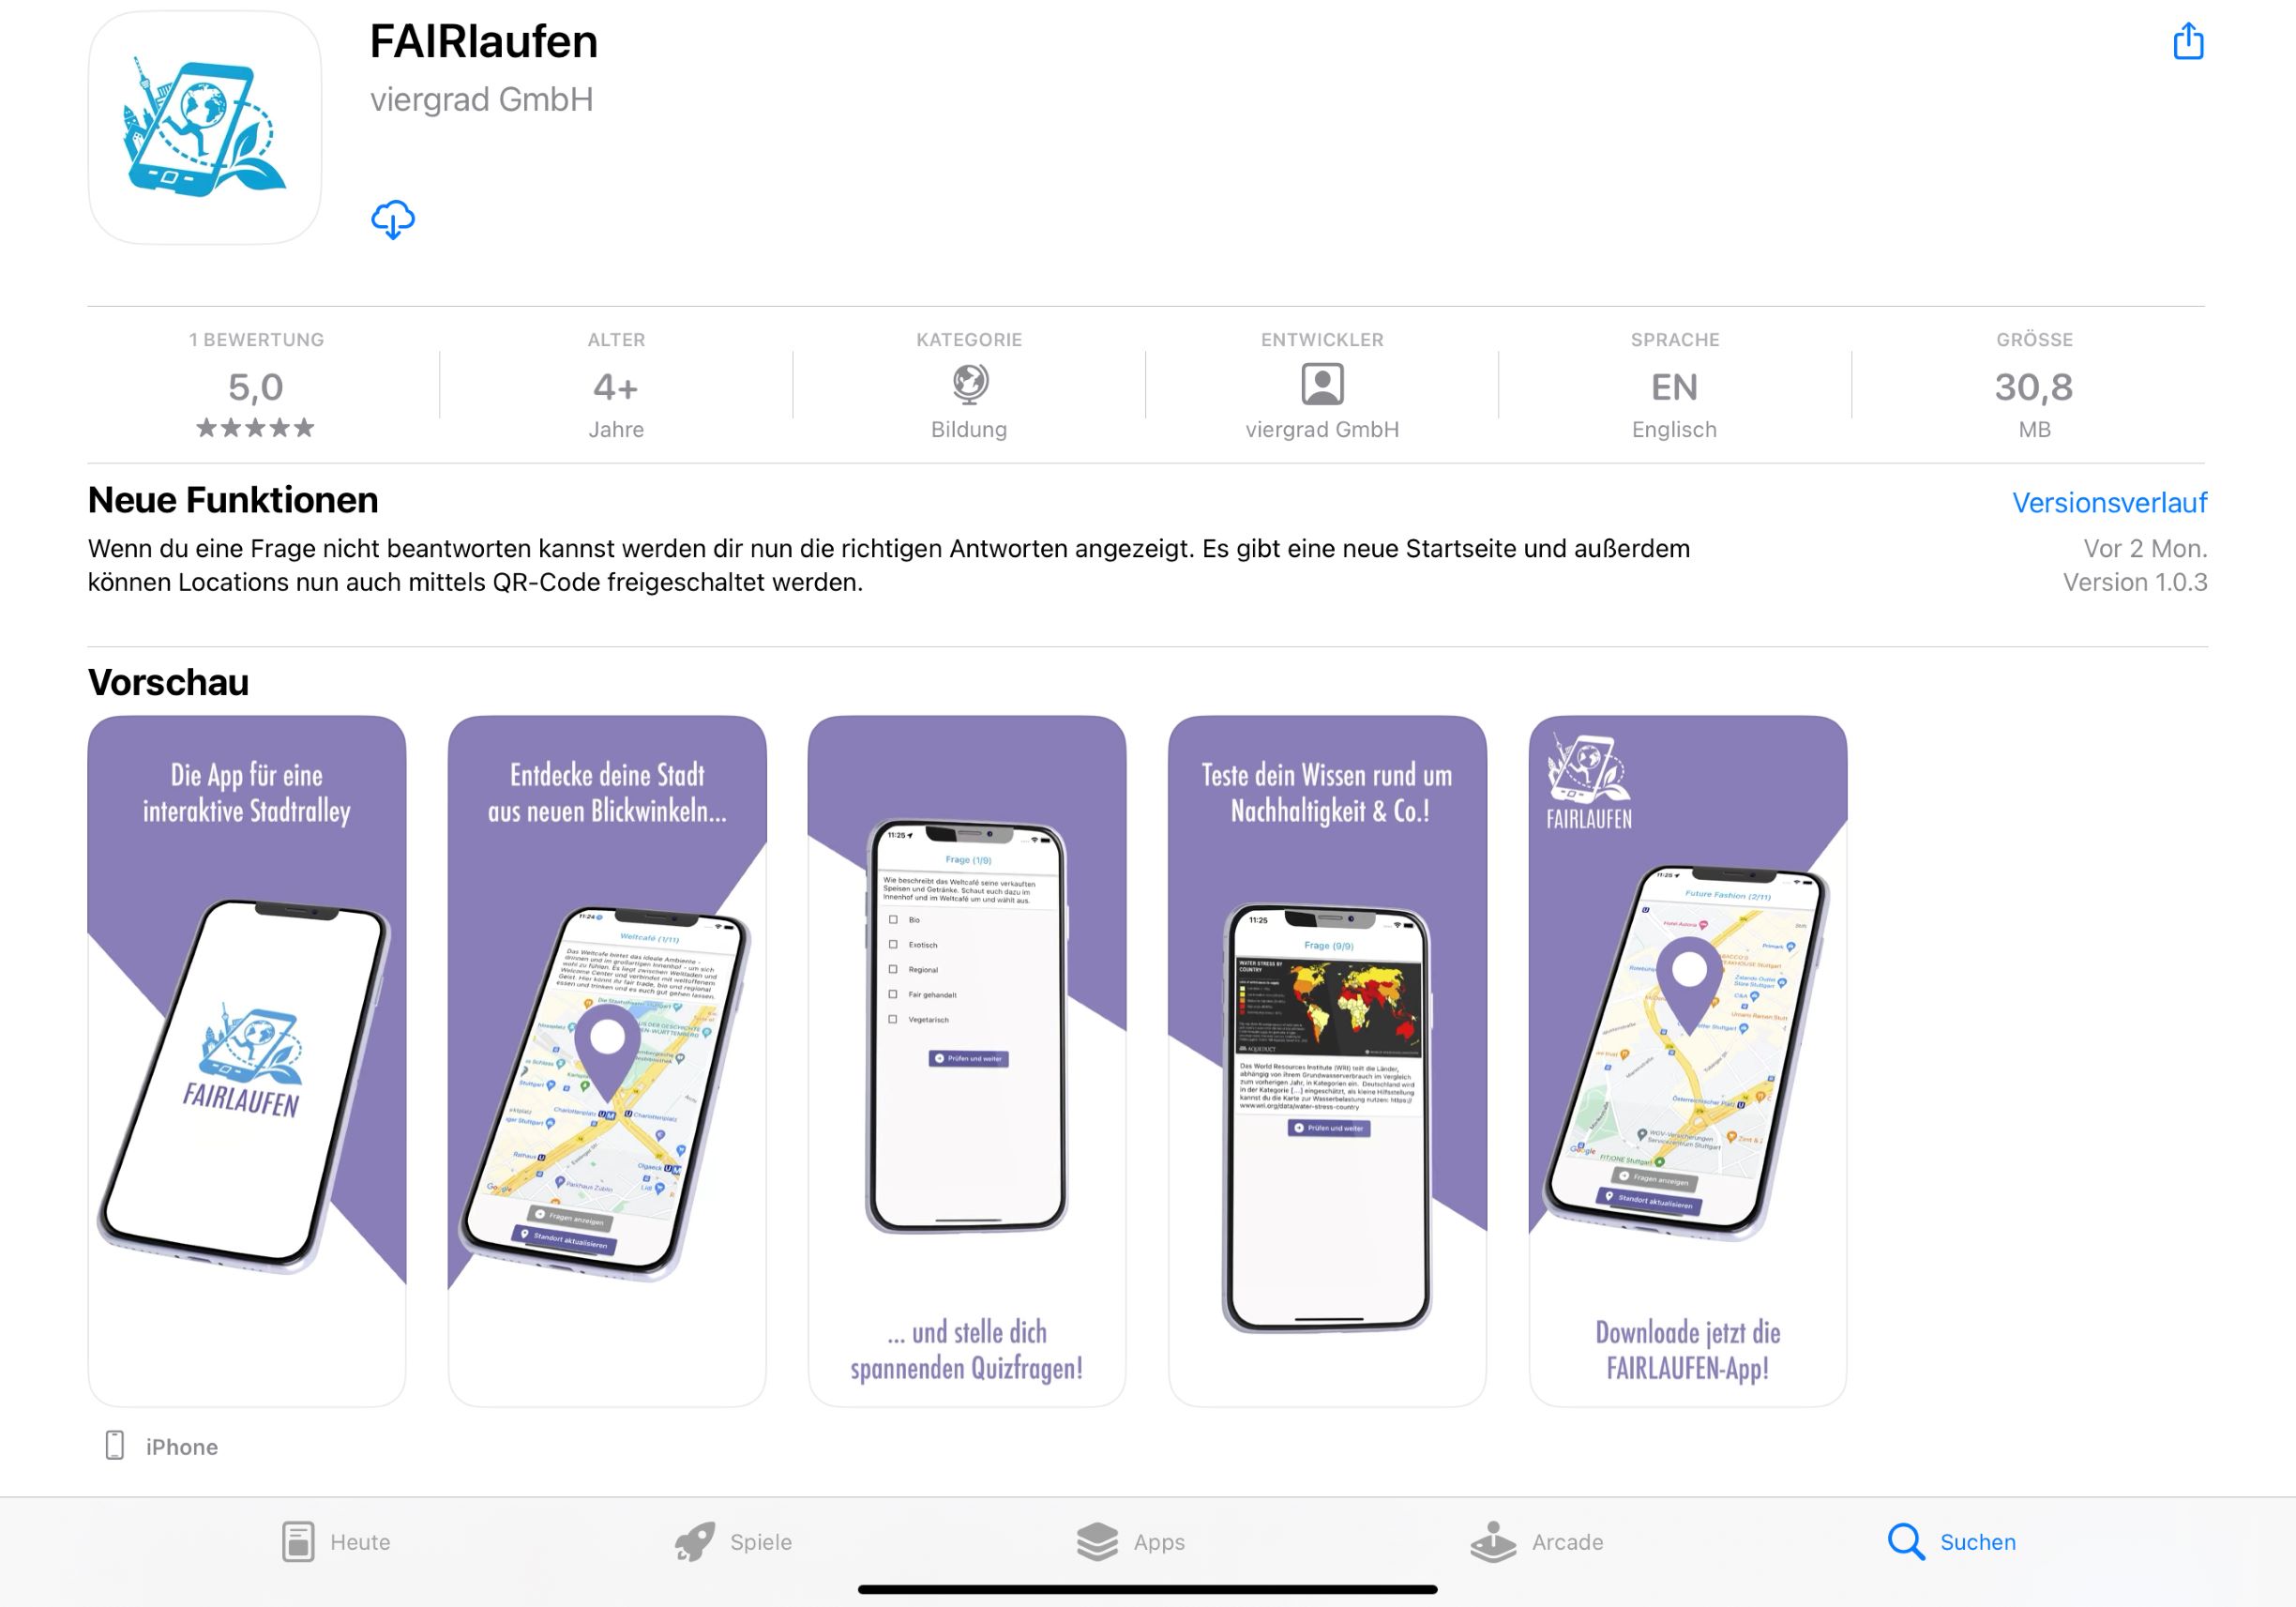
Task: Open the first preview screenshot 'interaktive Stadtralley'
Action: click(247, 1061)
